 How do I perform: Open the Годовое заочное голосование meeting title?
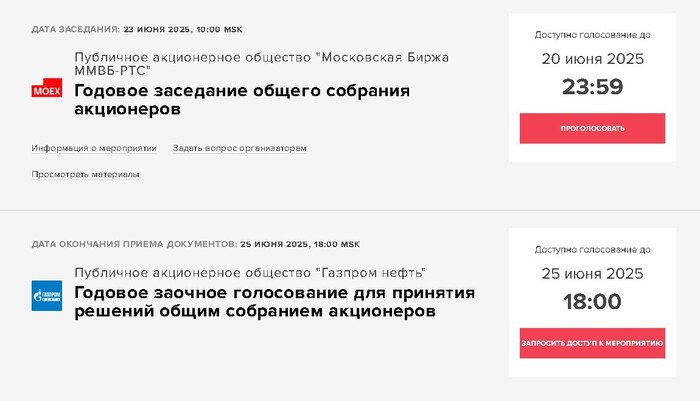click(274, 302)
